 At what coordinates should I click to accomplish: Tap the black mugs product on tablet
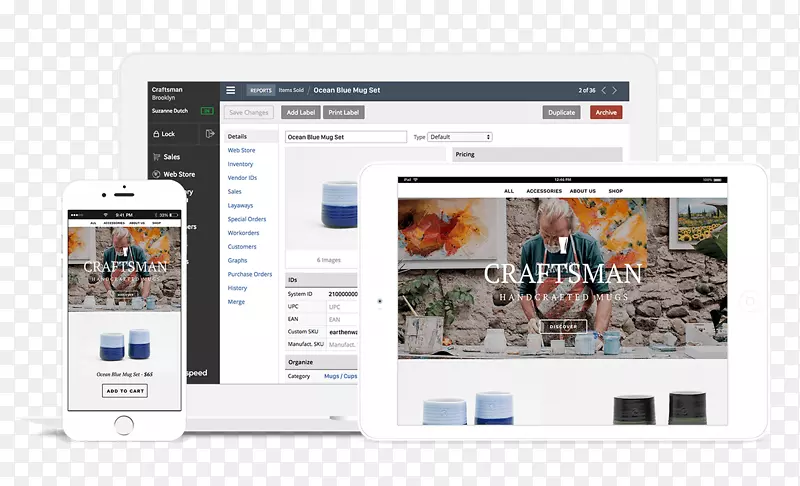[x=660, y=408]
